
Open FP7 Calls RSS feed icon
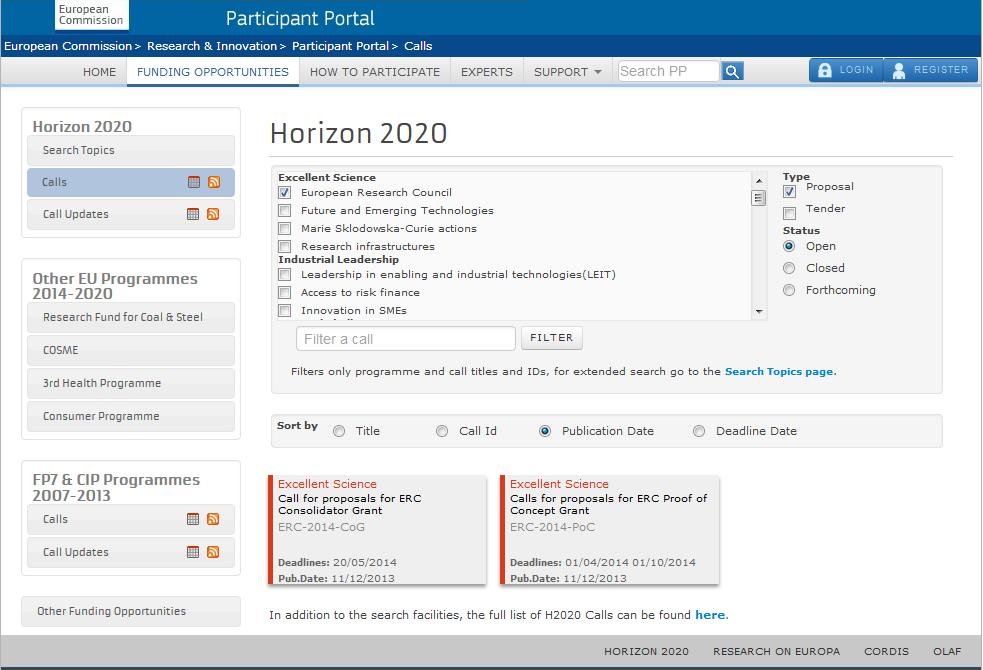(x=213, y=519)
